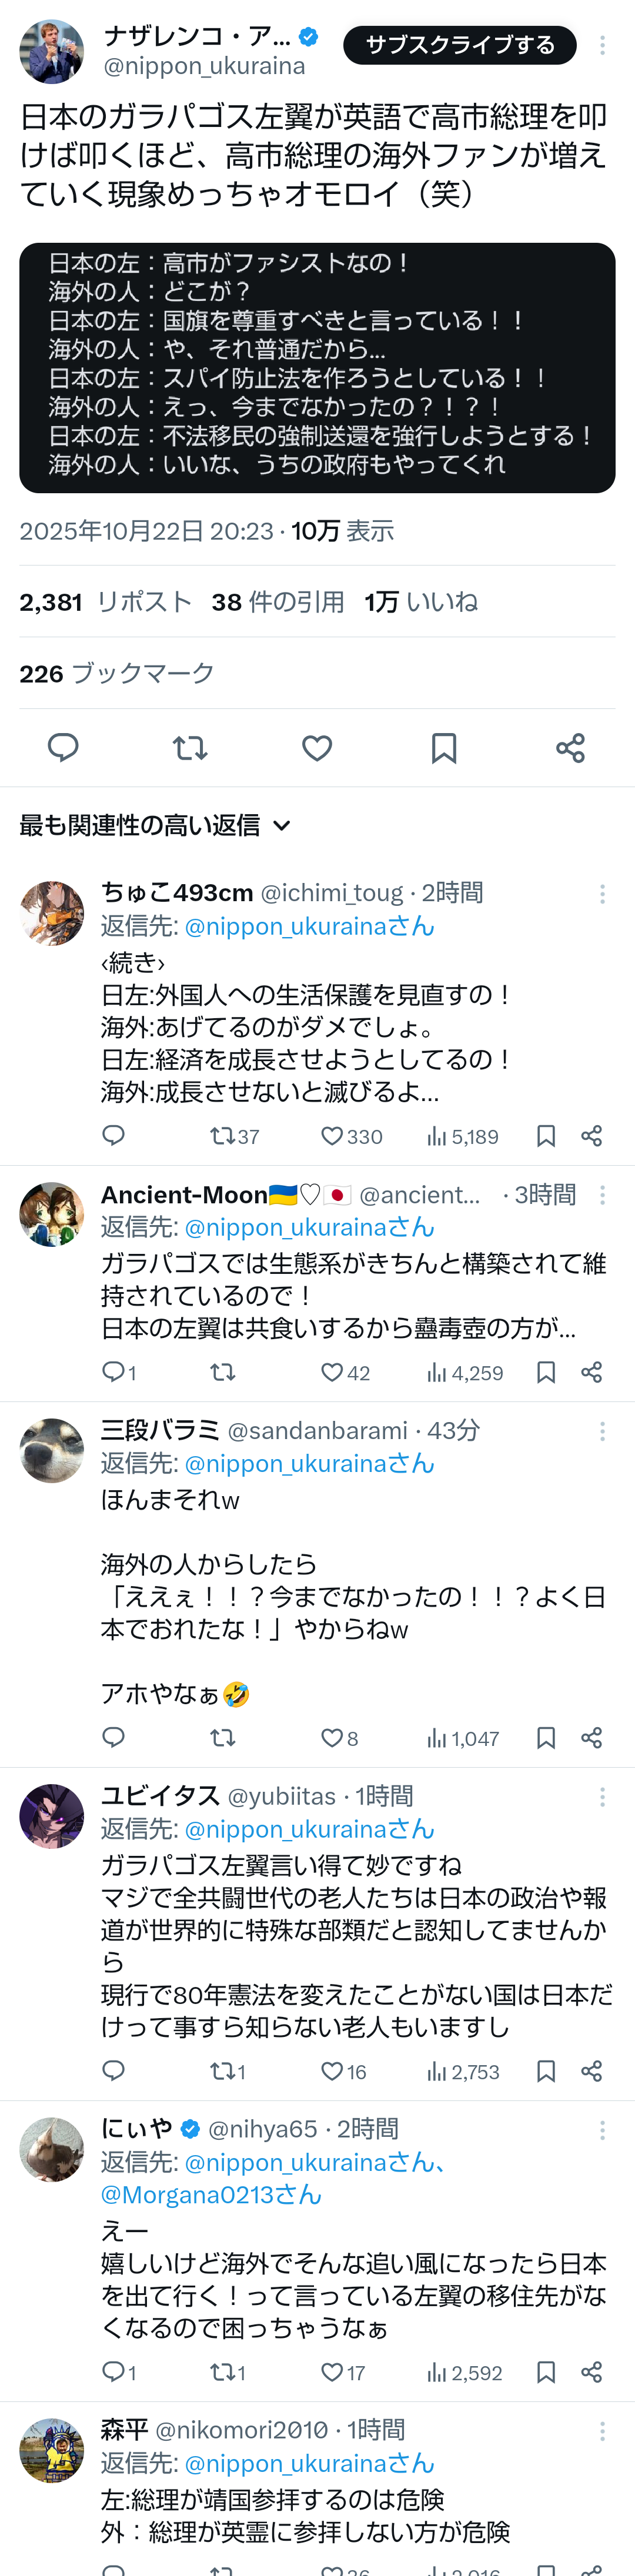Open the embedded black text image
Screen dimensions: 635x2576
pyautogui.click(x=317, y=367)
